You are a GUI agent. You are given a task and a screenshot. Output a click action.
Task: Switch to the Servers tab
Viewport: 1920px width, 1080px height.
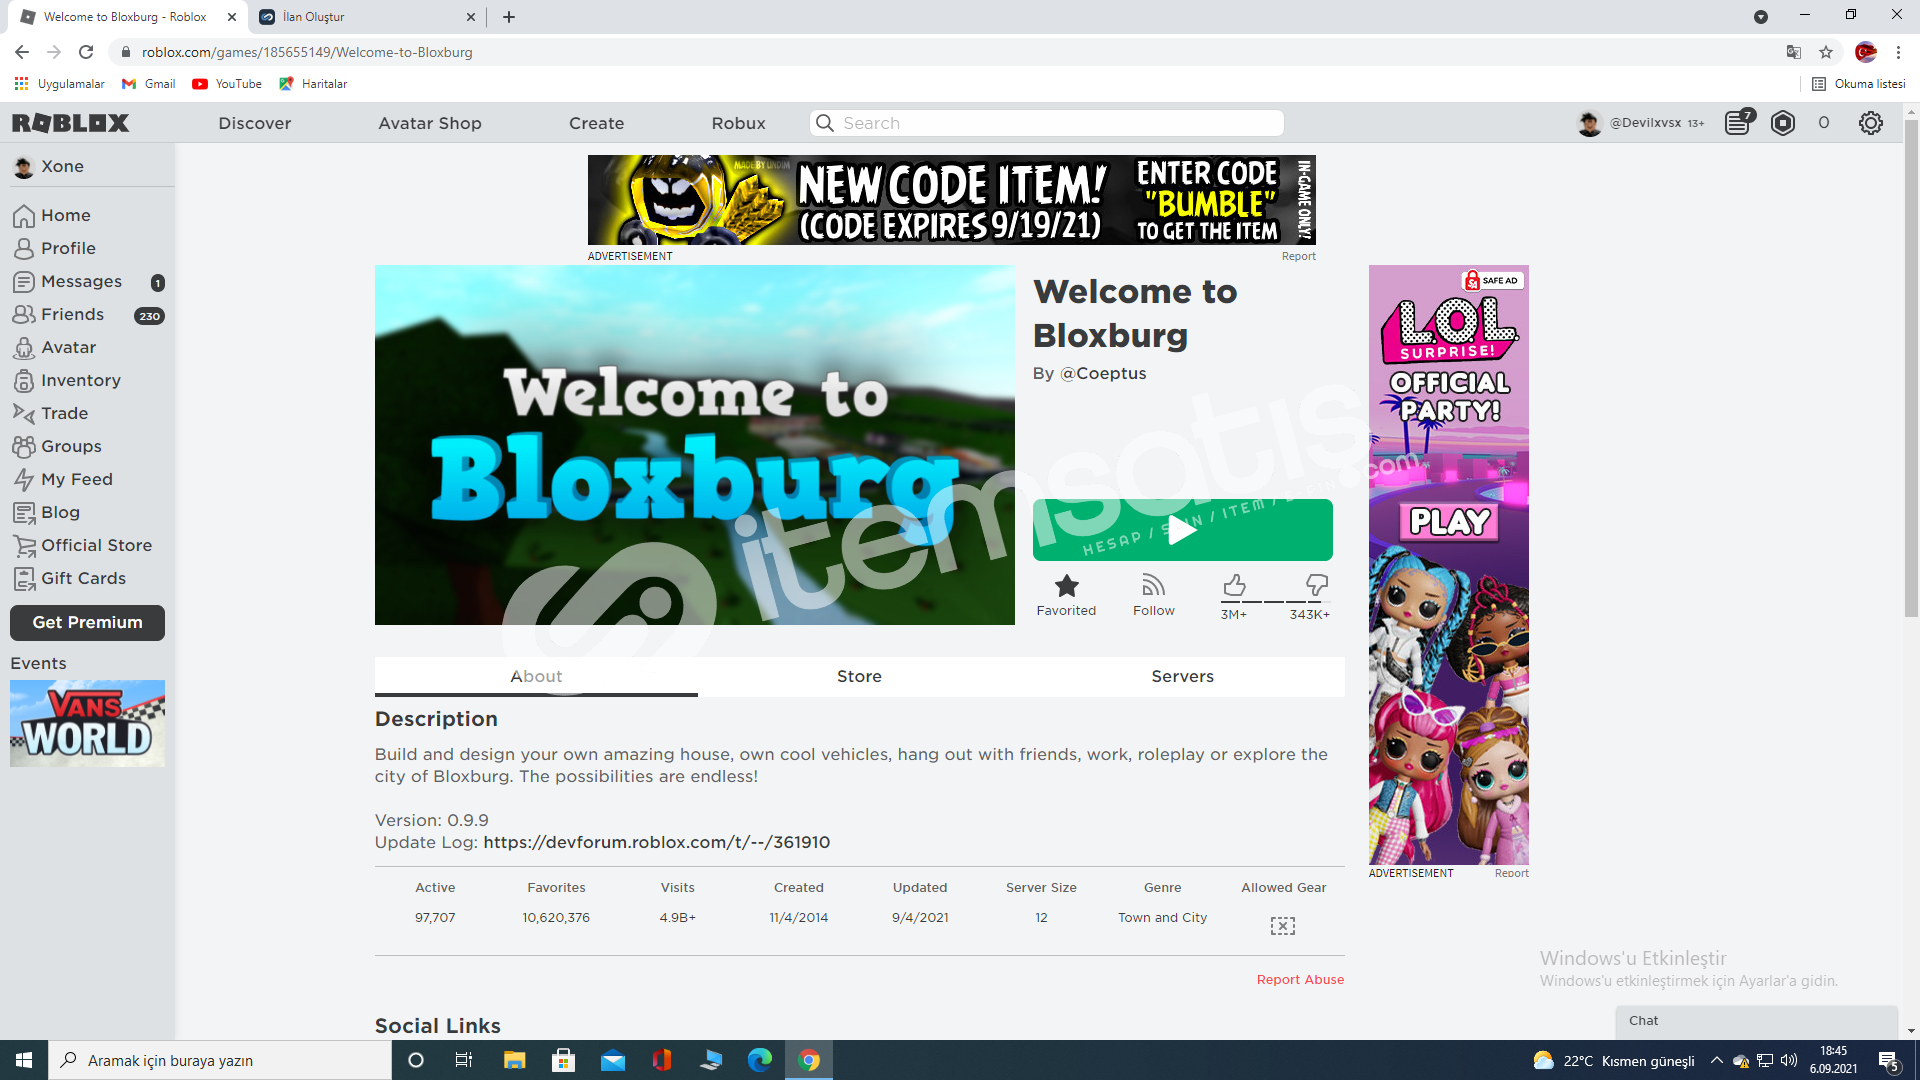tap(1183, 676)
